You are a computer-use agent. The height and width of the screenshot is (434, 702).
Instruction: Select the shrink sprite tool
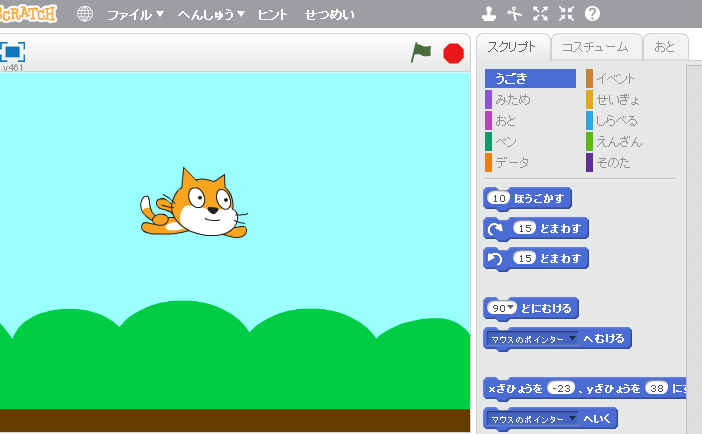click(x=566, y=14)
